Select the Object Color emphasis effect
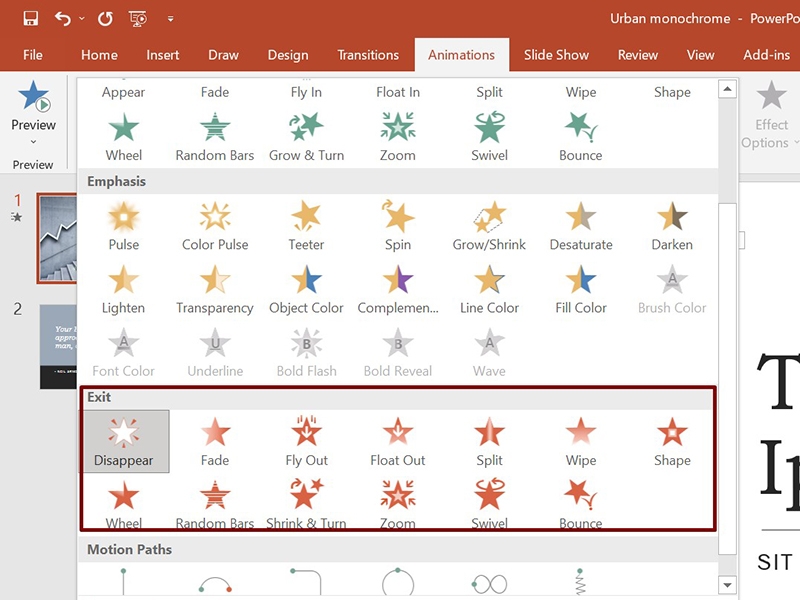Viewport: 800px width, 600px height. pos(306,289)
